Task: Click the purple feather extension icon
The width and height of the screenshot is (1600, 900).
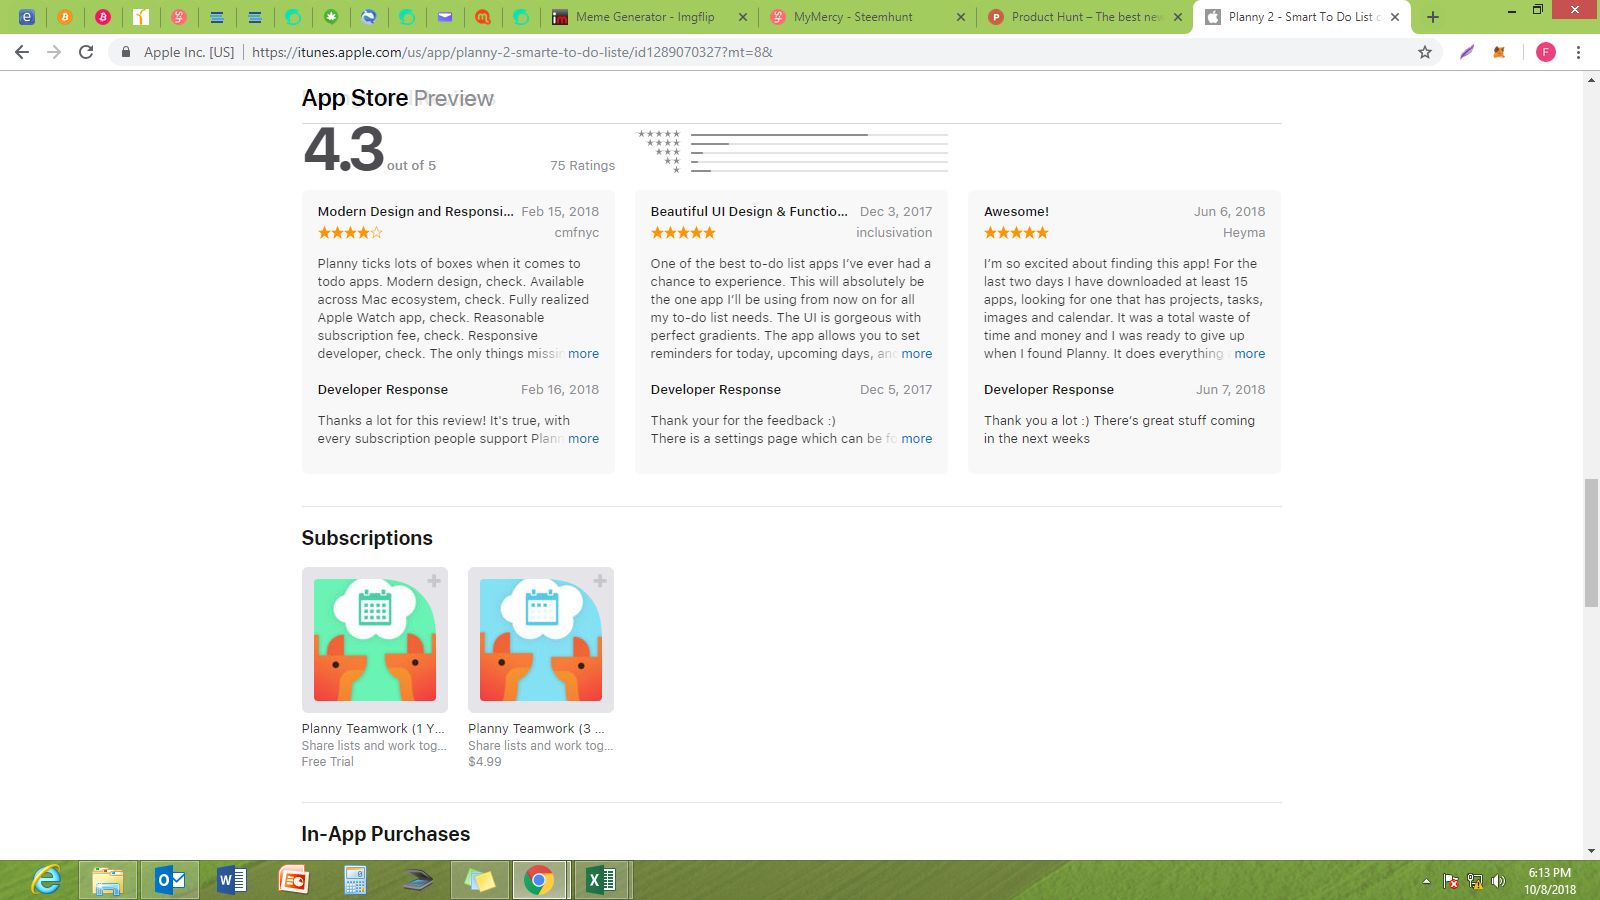Action: click(1467, 52)
